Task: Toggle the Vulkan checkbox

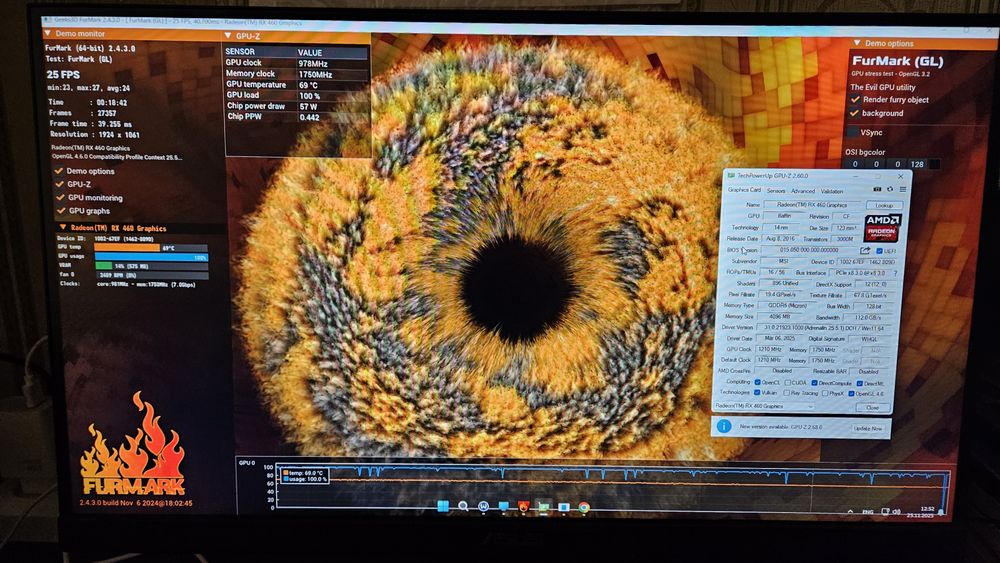Action: click(756, 393)
